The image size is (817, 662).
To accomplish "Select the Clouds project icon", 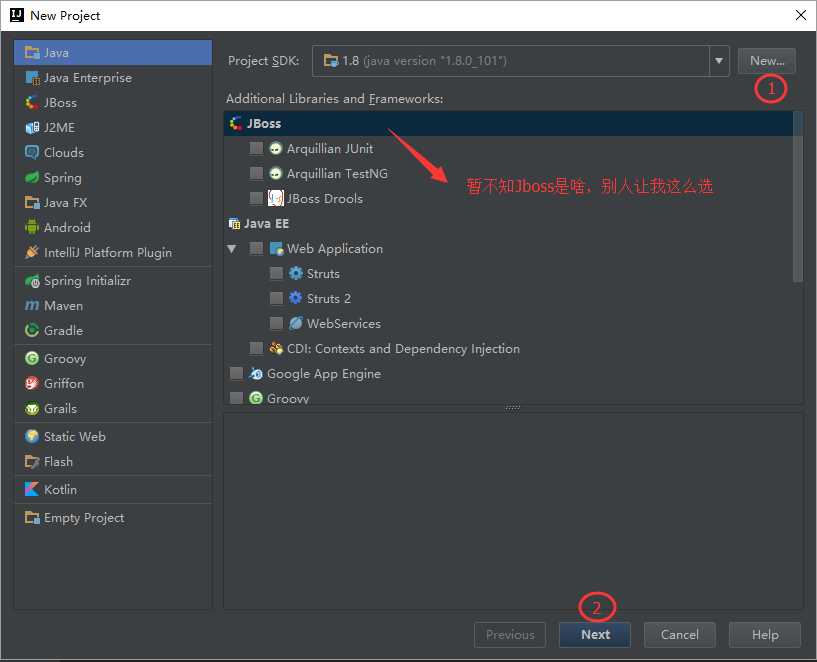I will [32, 153].
